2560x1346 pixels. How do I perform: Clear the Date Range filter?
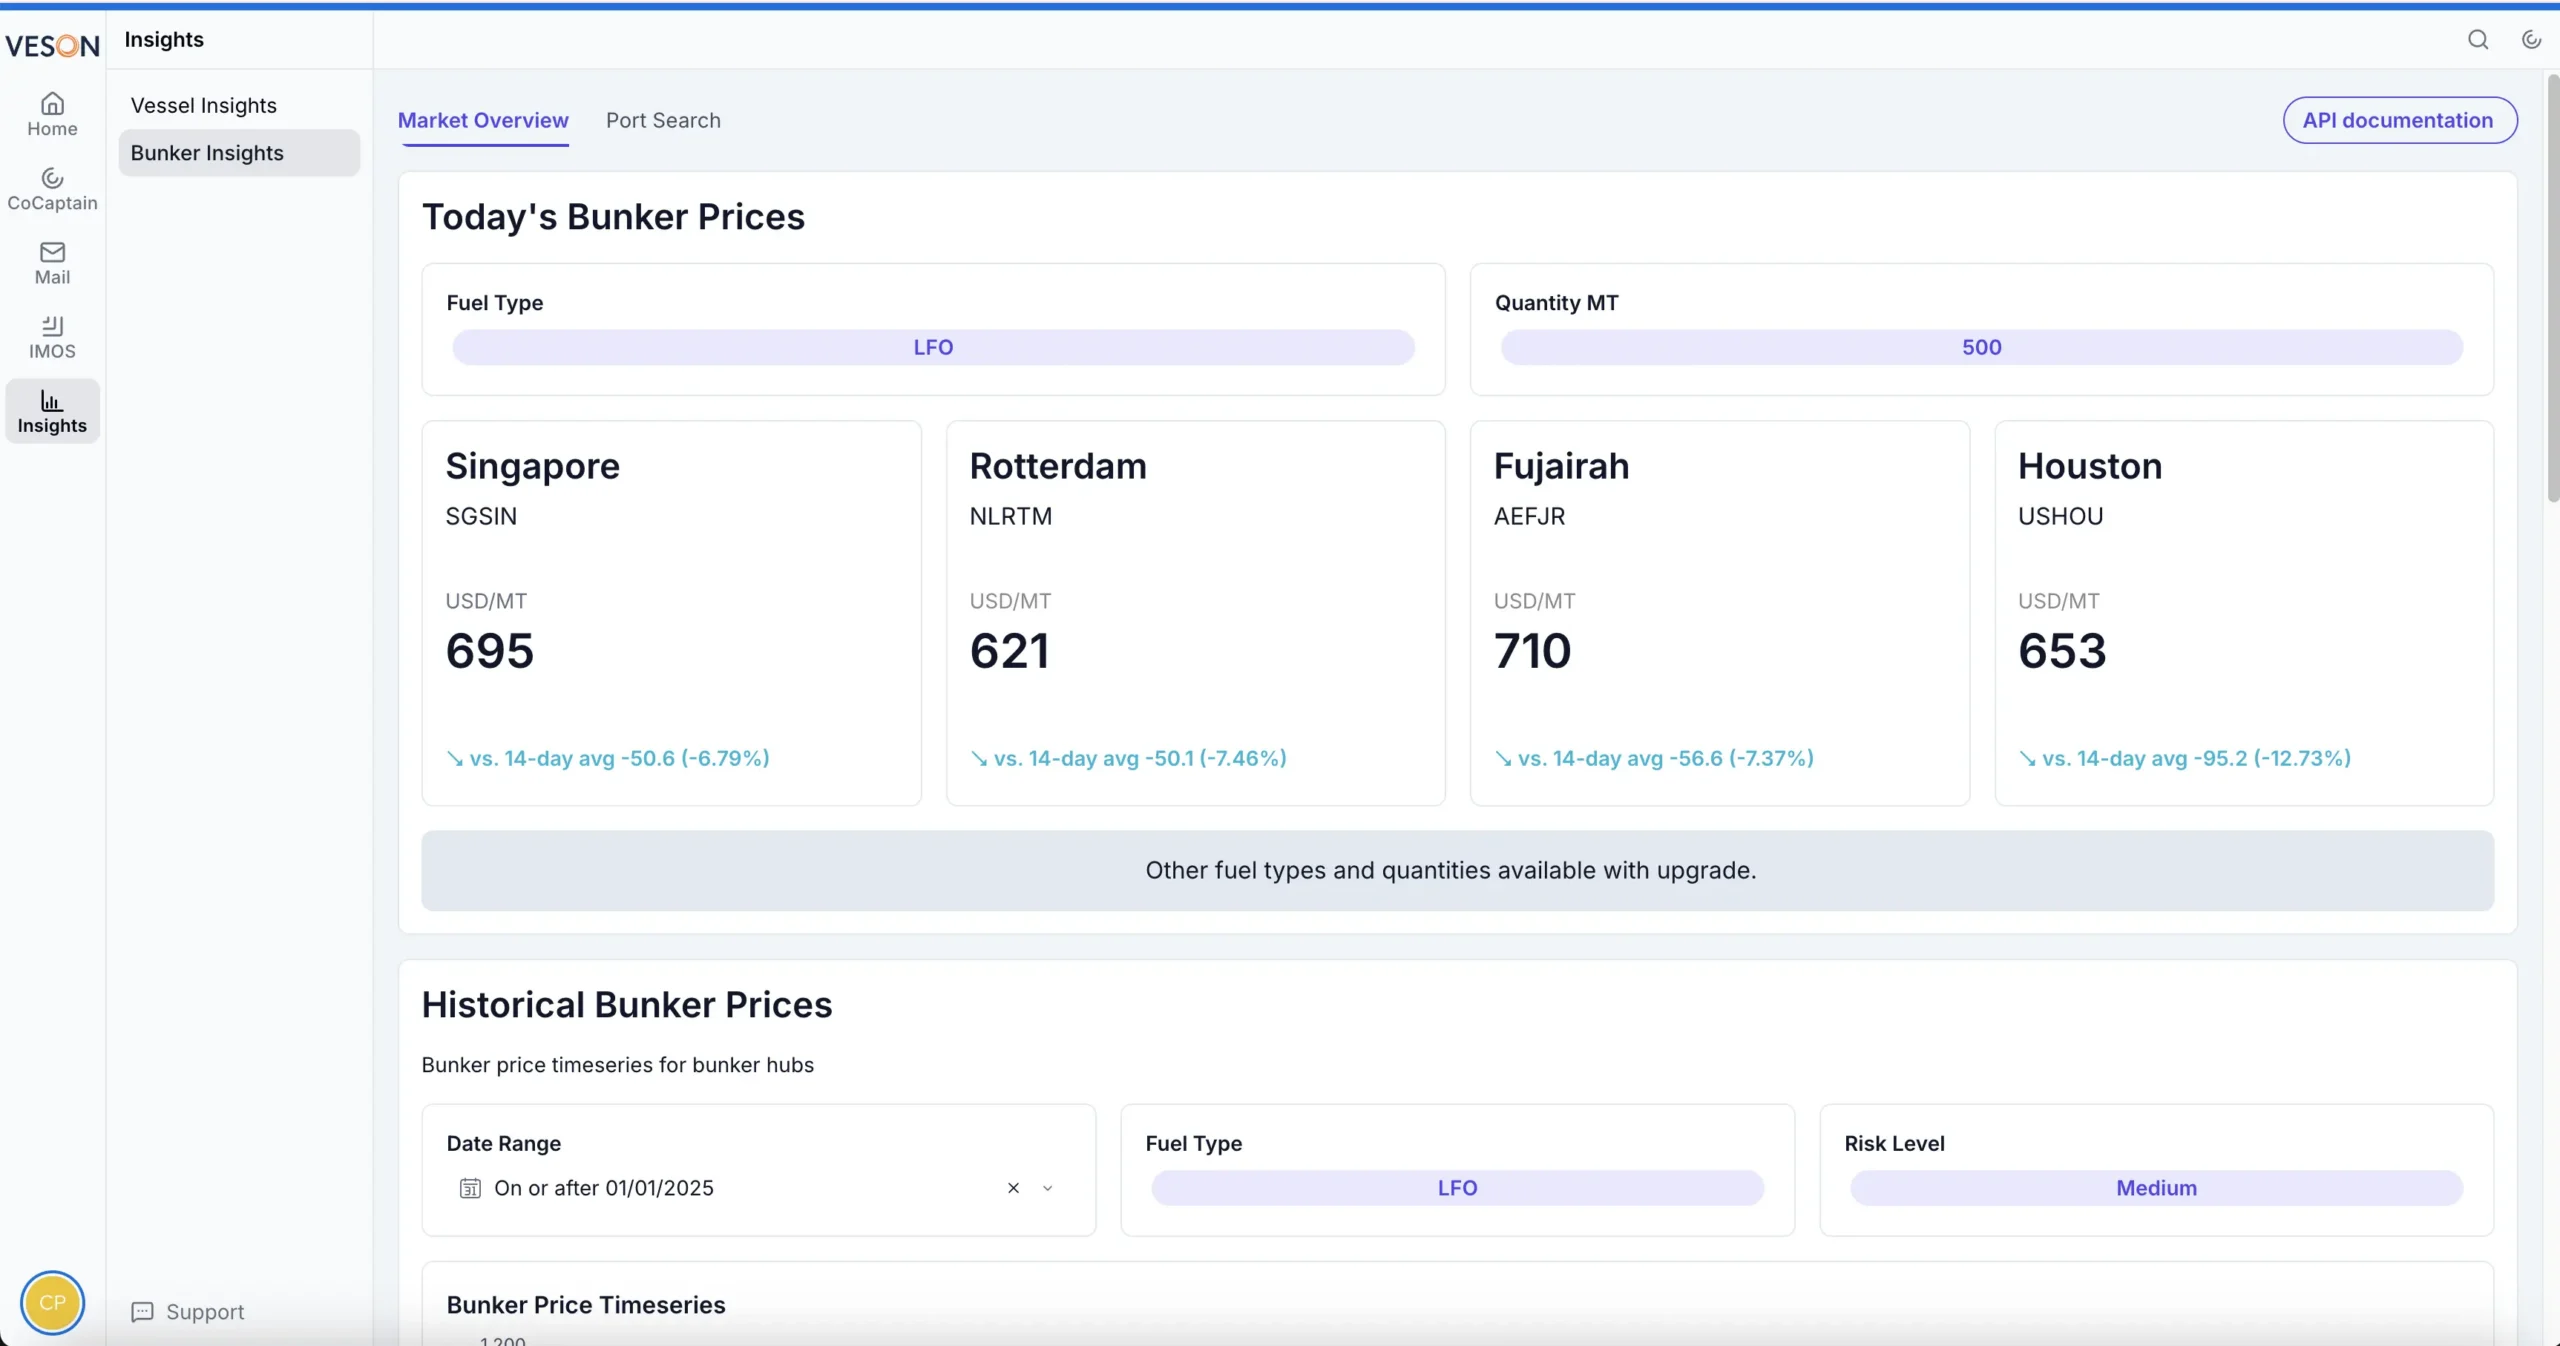(1013, 1188)
